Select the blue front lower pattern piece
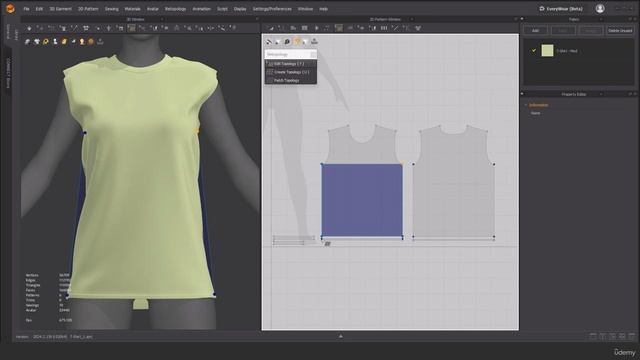The width and height of the screenshot is (640, 360). click(362, 200)
